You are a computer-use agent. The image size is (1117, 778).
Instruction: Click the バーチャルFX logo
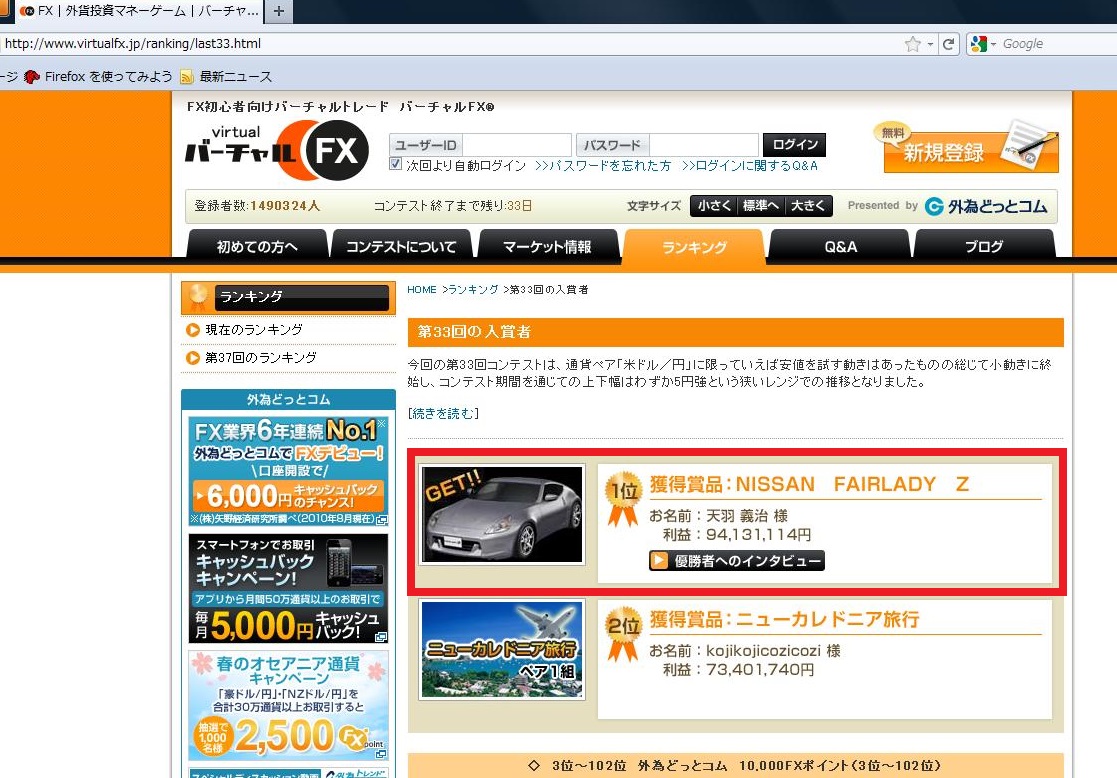[276, 150]
